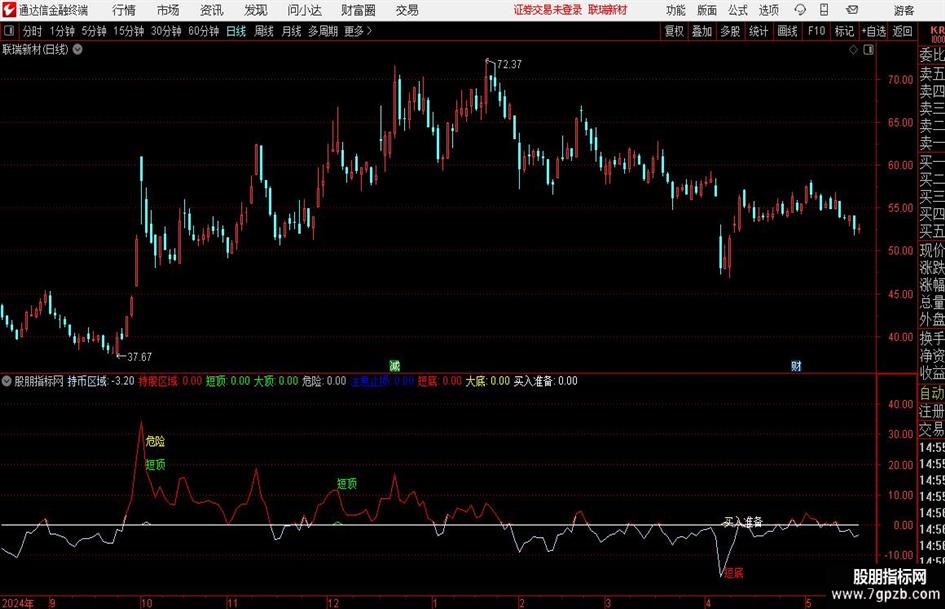The height and width of the screenshot is (609, 945).
Task: Open the 公式 menu
Action: click(x=738, y=10)
